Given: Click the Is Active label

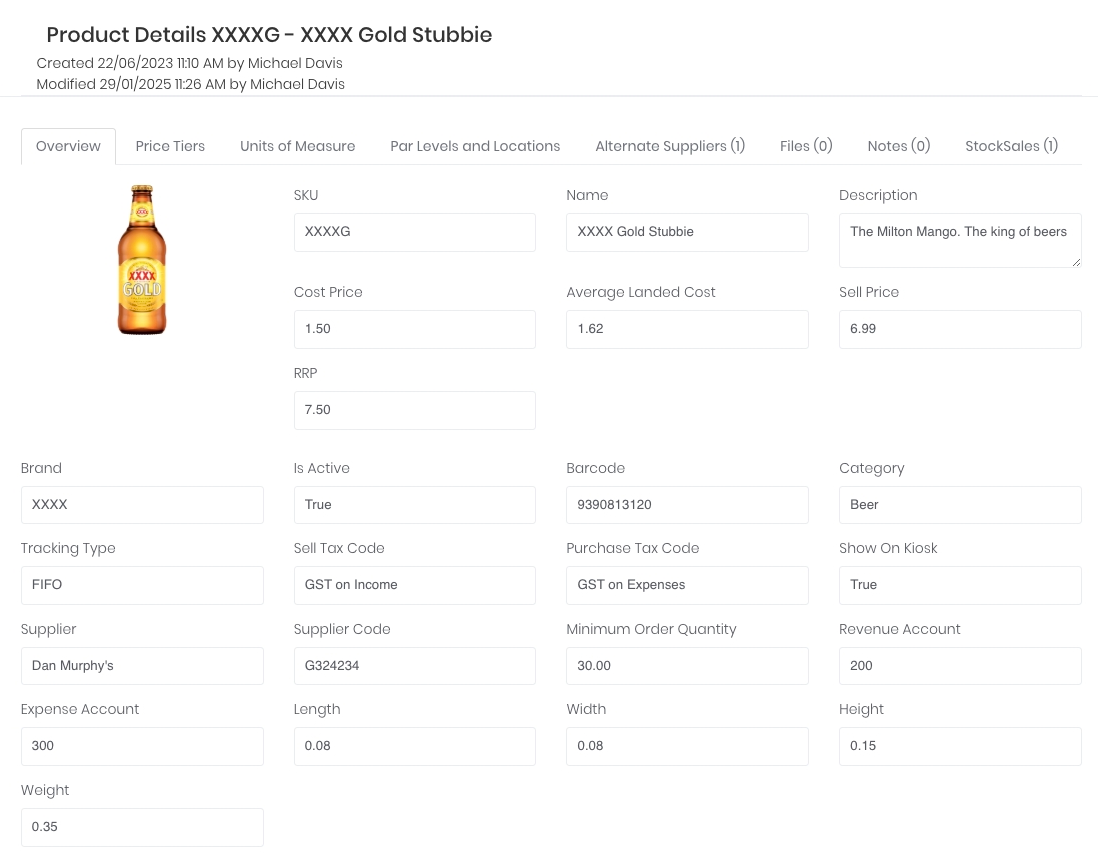Looking at the screenshot, I should click(321, 468).
